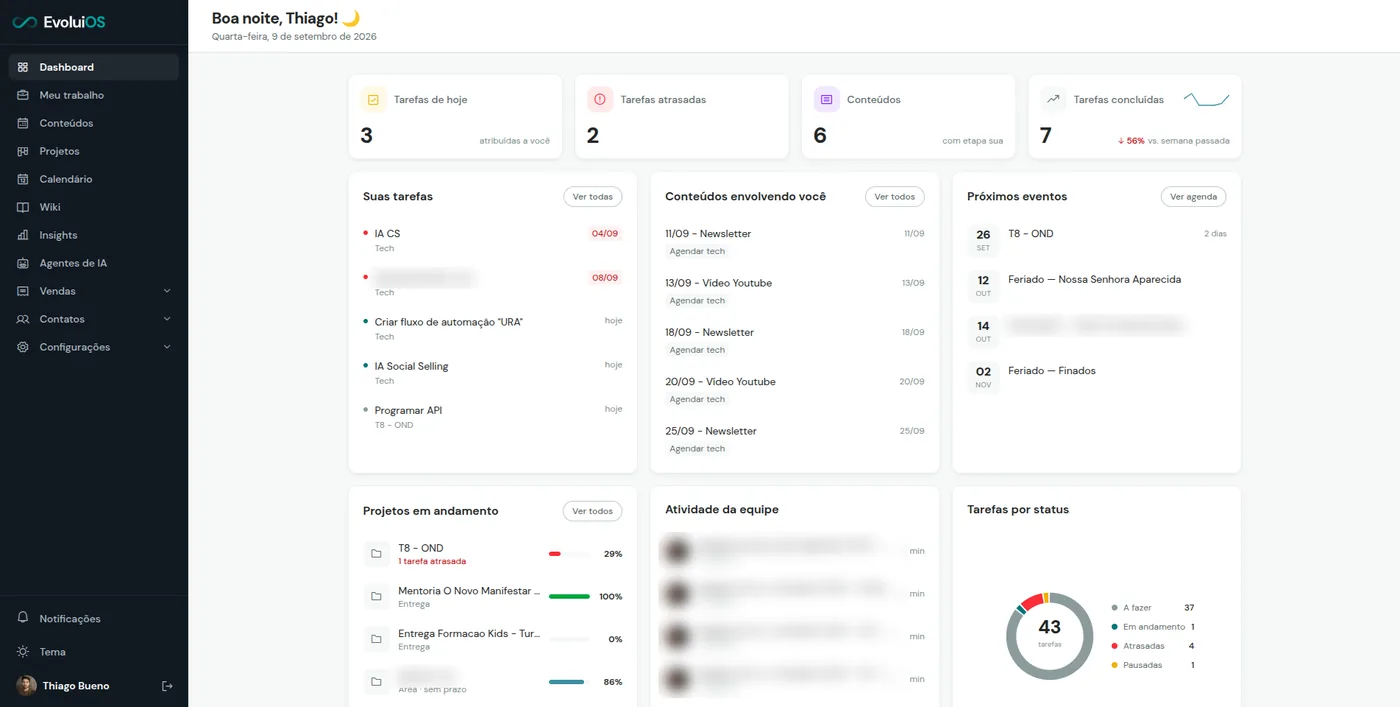Screen dimensions: 1400x707
Task: Click the Dashboard grid icon in sidebar
Action: [23, 67]
